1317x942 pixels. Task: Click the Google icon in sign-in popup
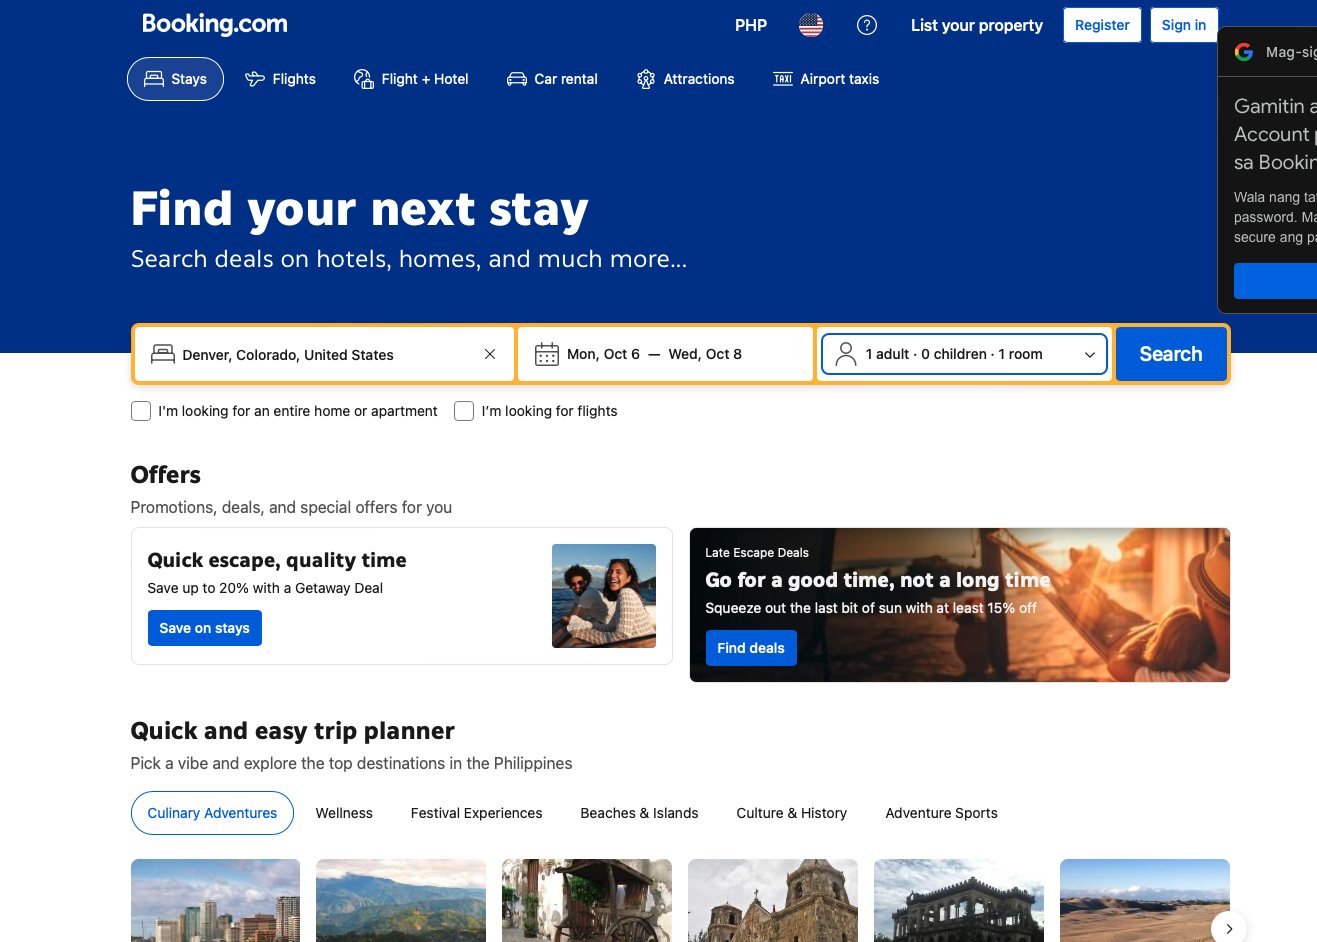1244,52
